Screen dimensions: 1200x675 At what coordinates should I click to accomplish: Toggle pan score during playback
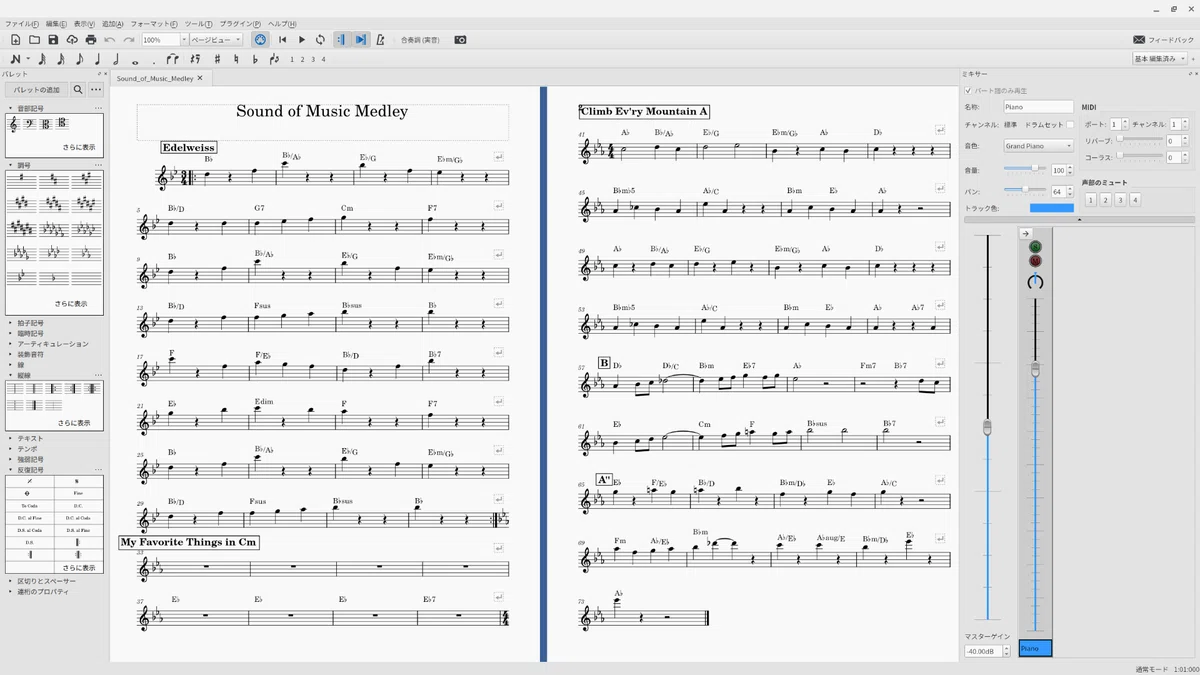point(361,40)
